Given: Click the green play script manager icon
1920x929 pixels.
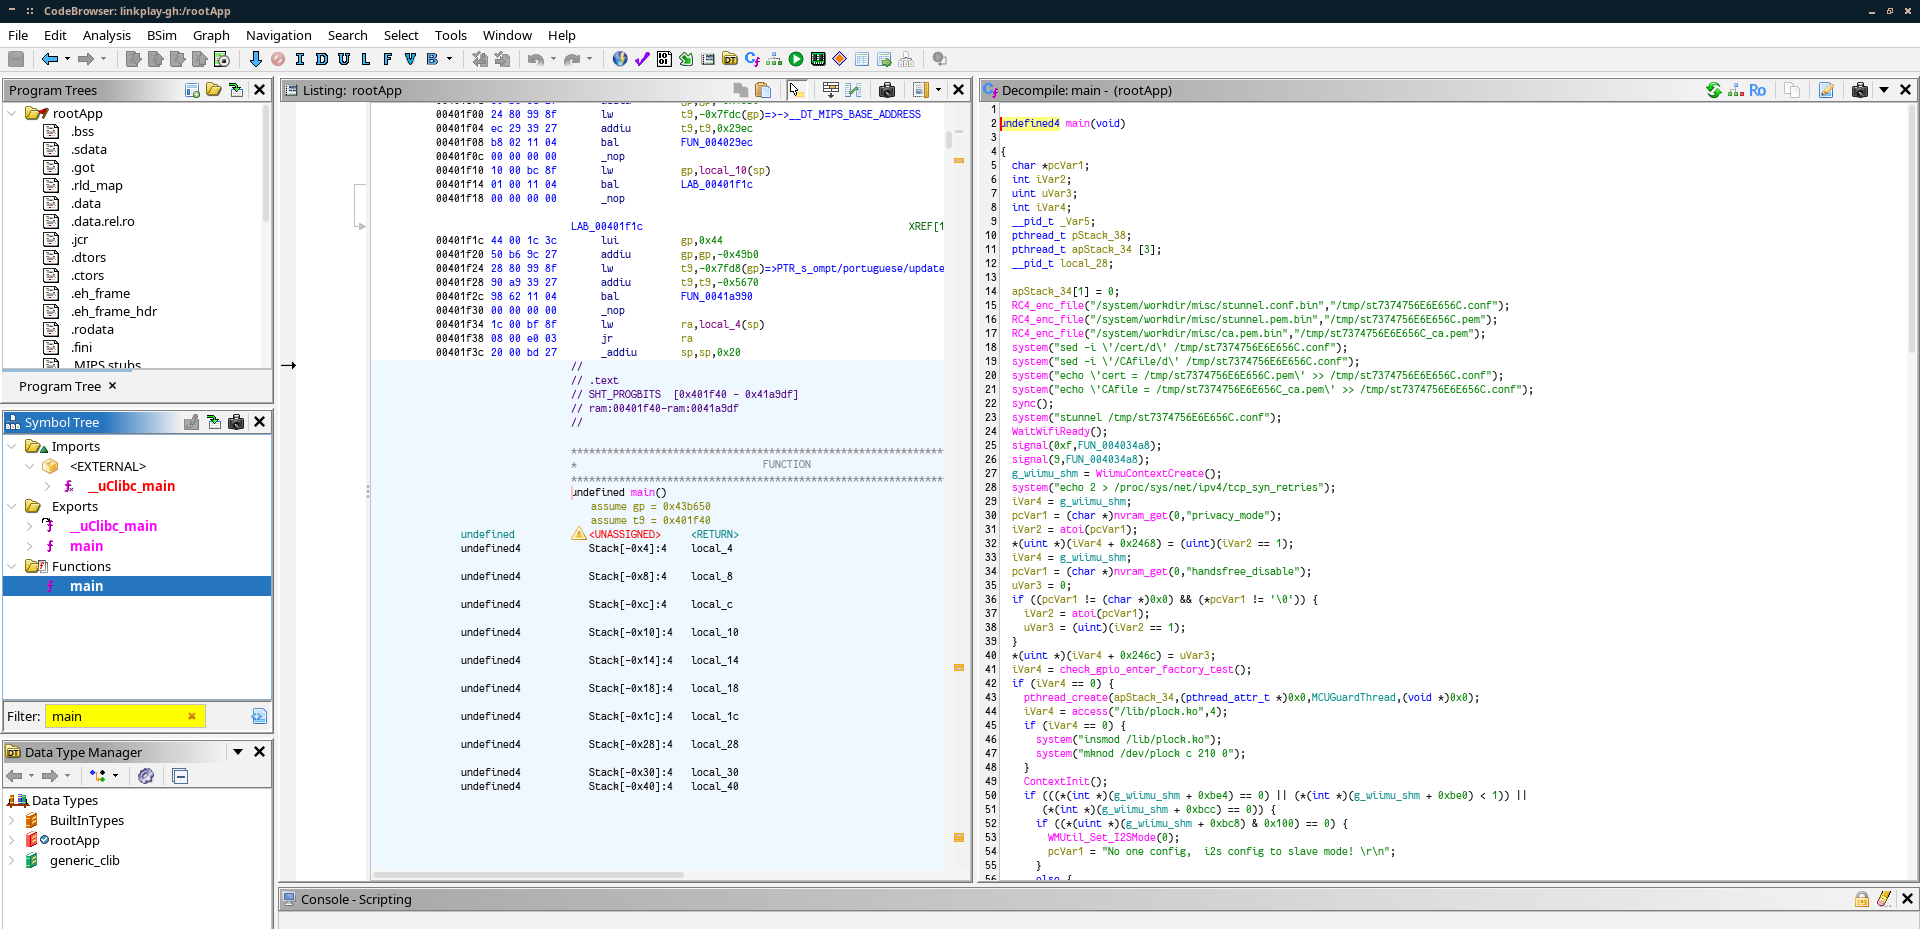Looking at the screenshot, I should (796, 59).
